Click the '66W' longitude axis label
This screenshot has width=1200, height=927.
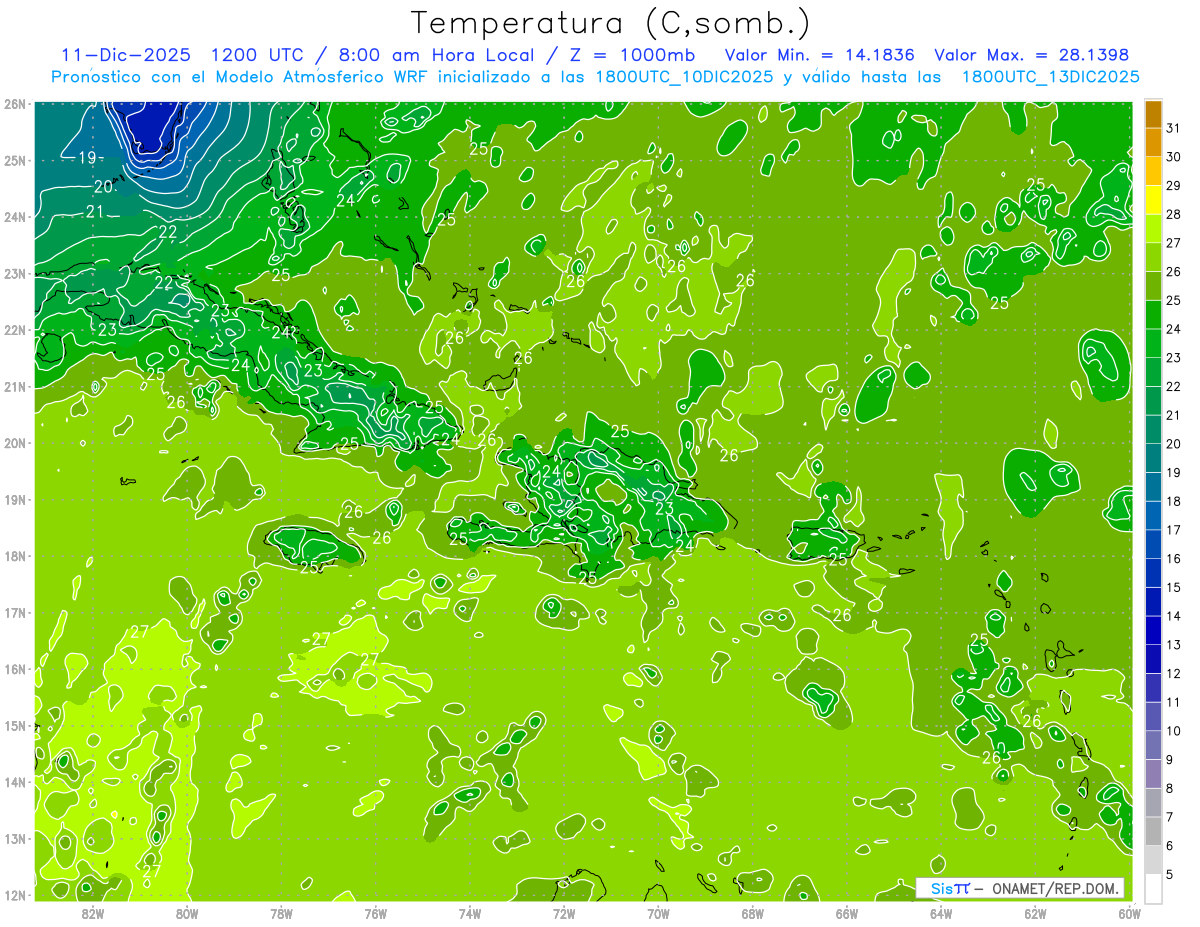pyautogui.click(x=847, y=913)
